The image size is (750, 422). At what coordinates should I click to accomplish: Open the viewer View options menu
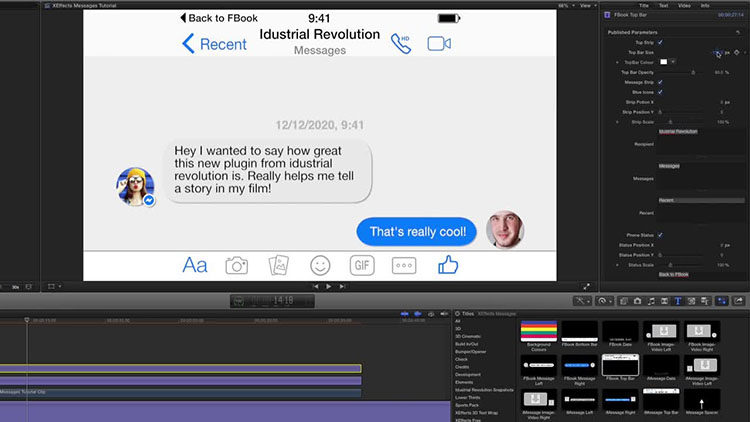coord(588,6)
